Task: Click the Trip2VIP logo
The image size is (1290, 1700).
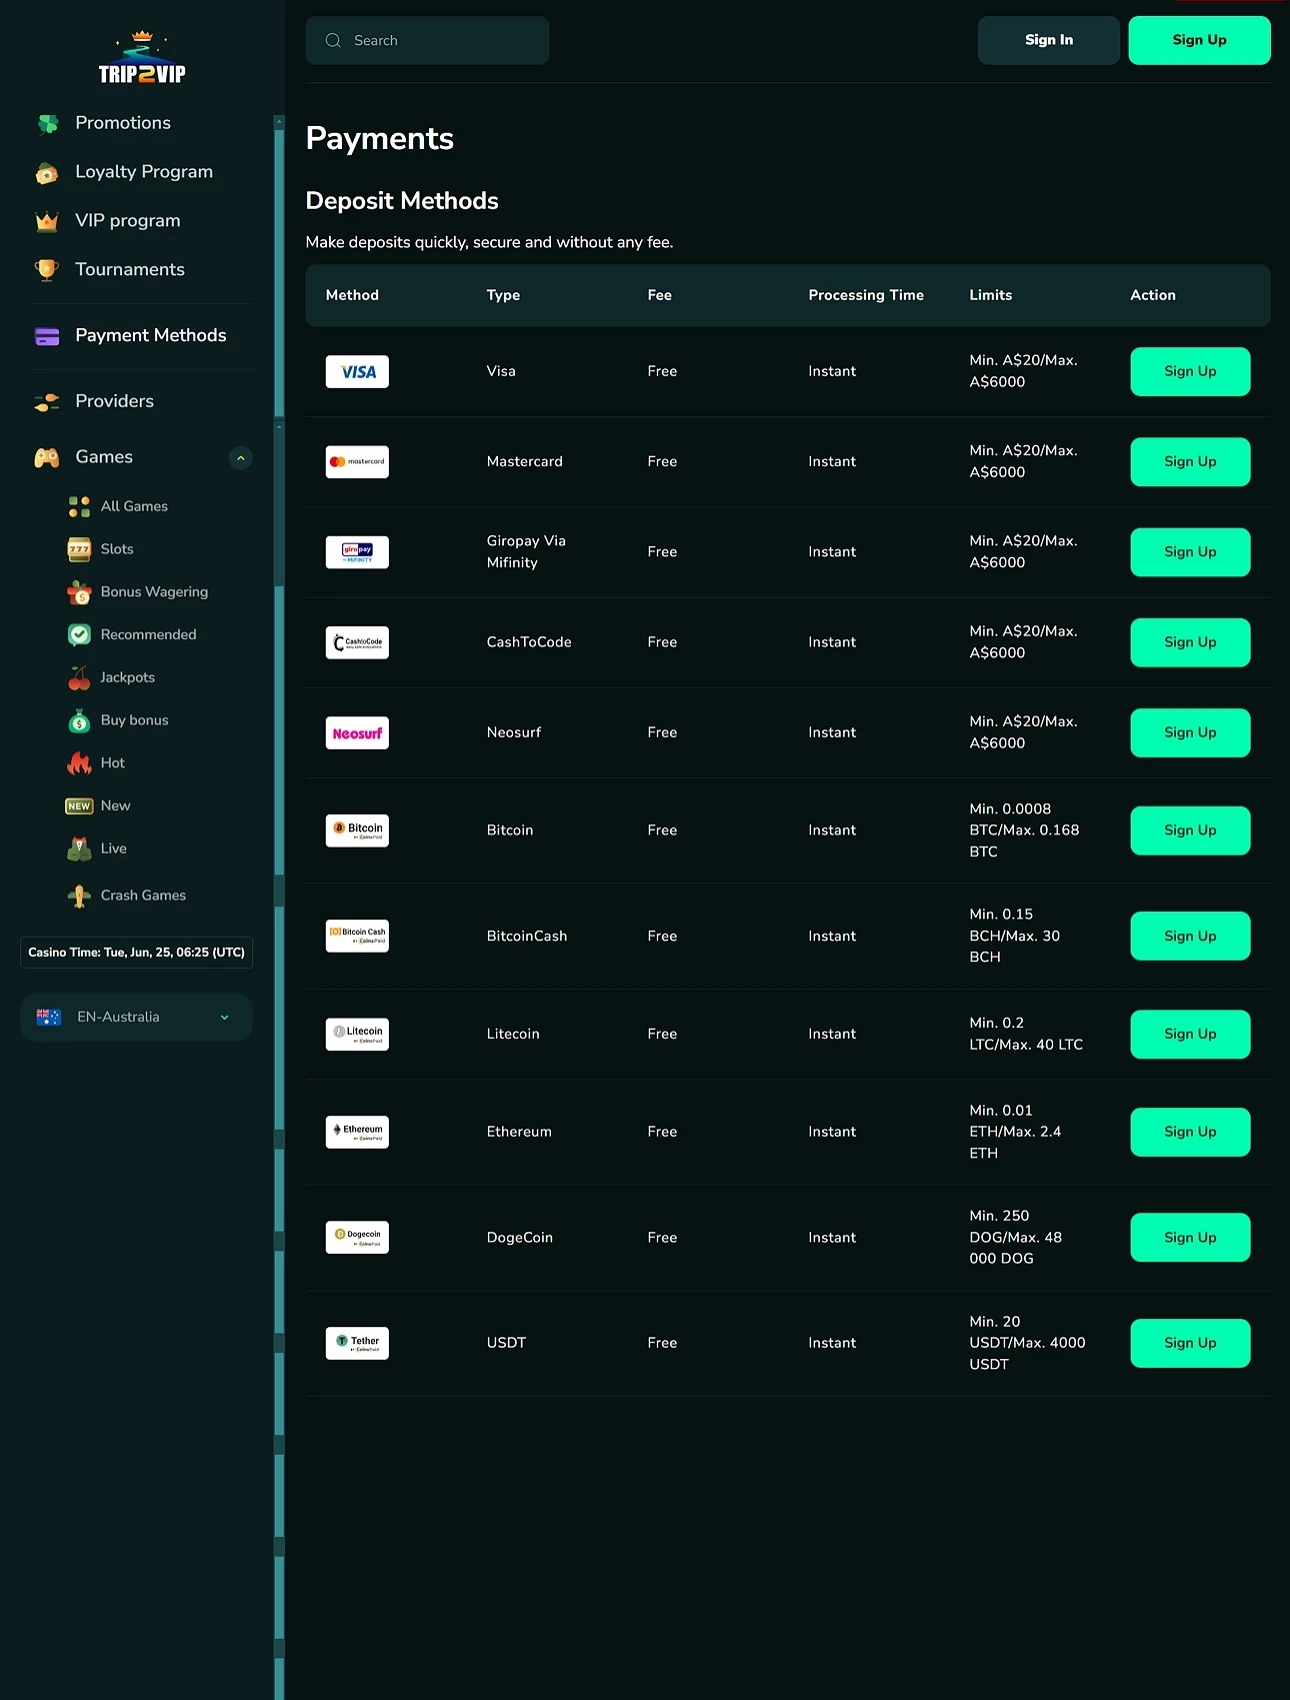Action: tap(142, 58)
